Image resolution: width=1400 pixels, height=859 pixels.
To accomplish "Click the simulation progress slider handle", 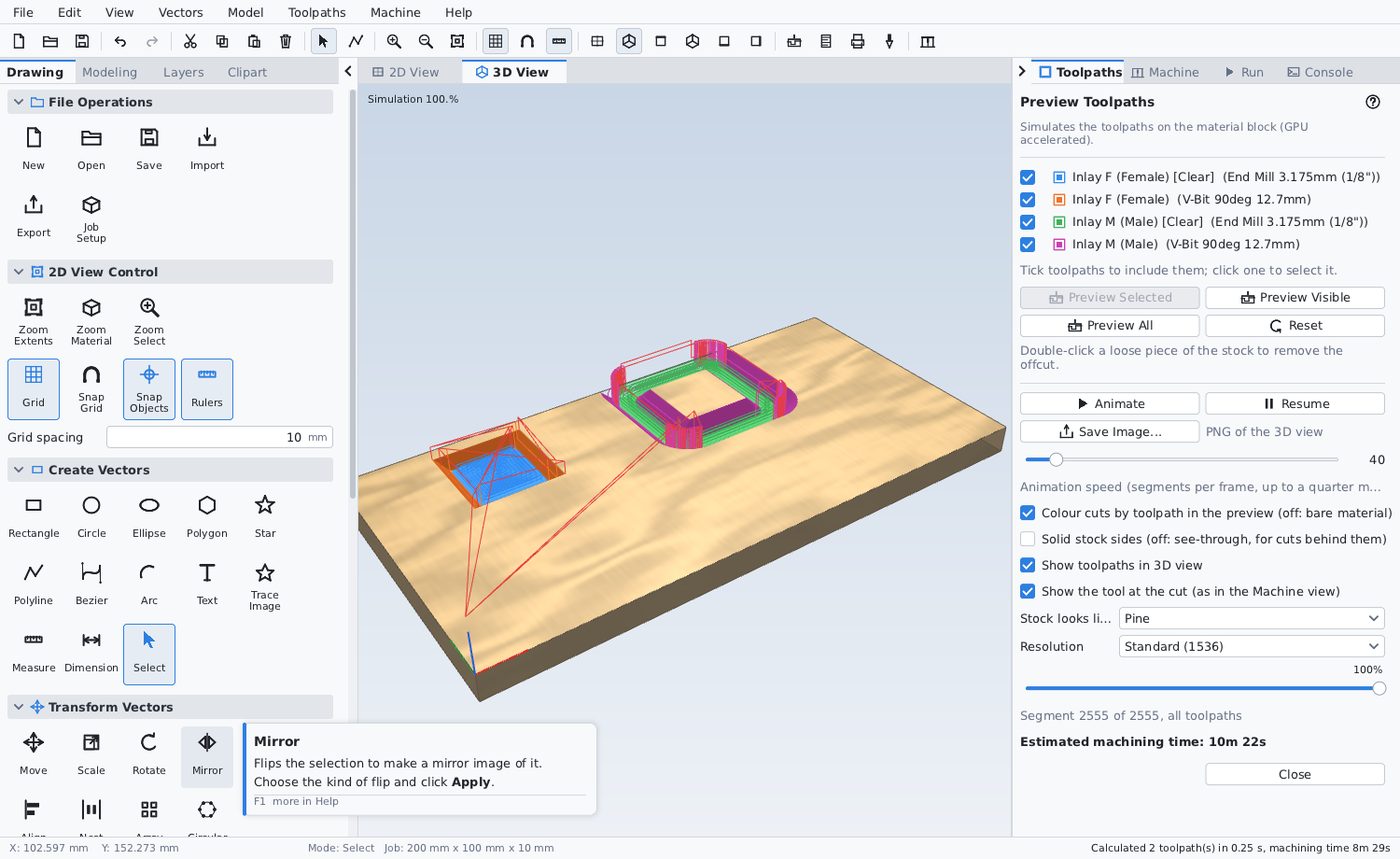I will coord(1379,688).
